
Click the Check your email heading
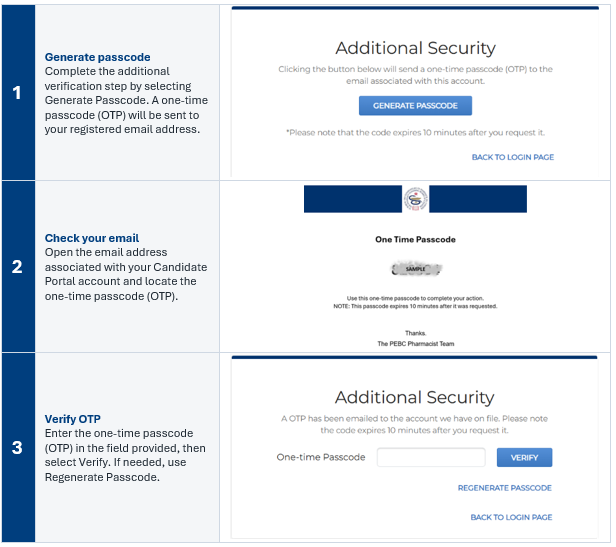92,238
